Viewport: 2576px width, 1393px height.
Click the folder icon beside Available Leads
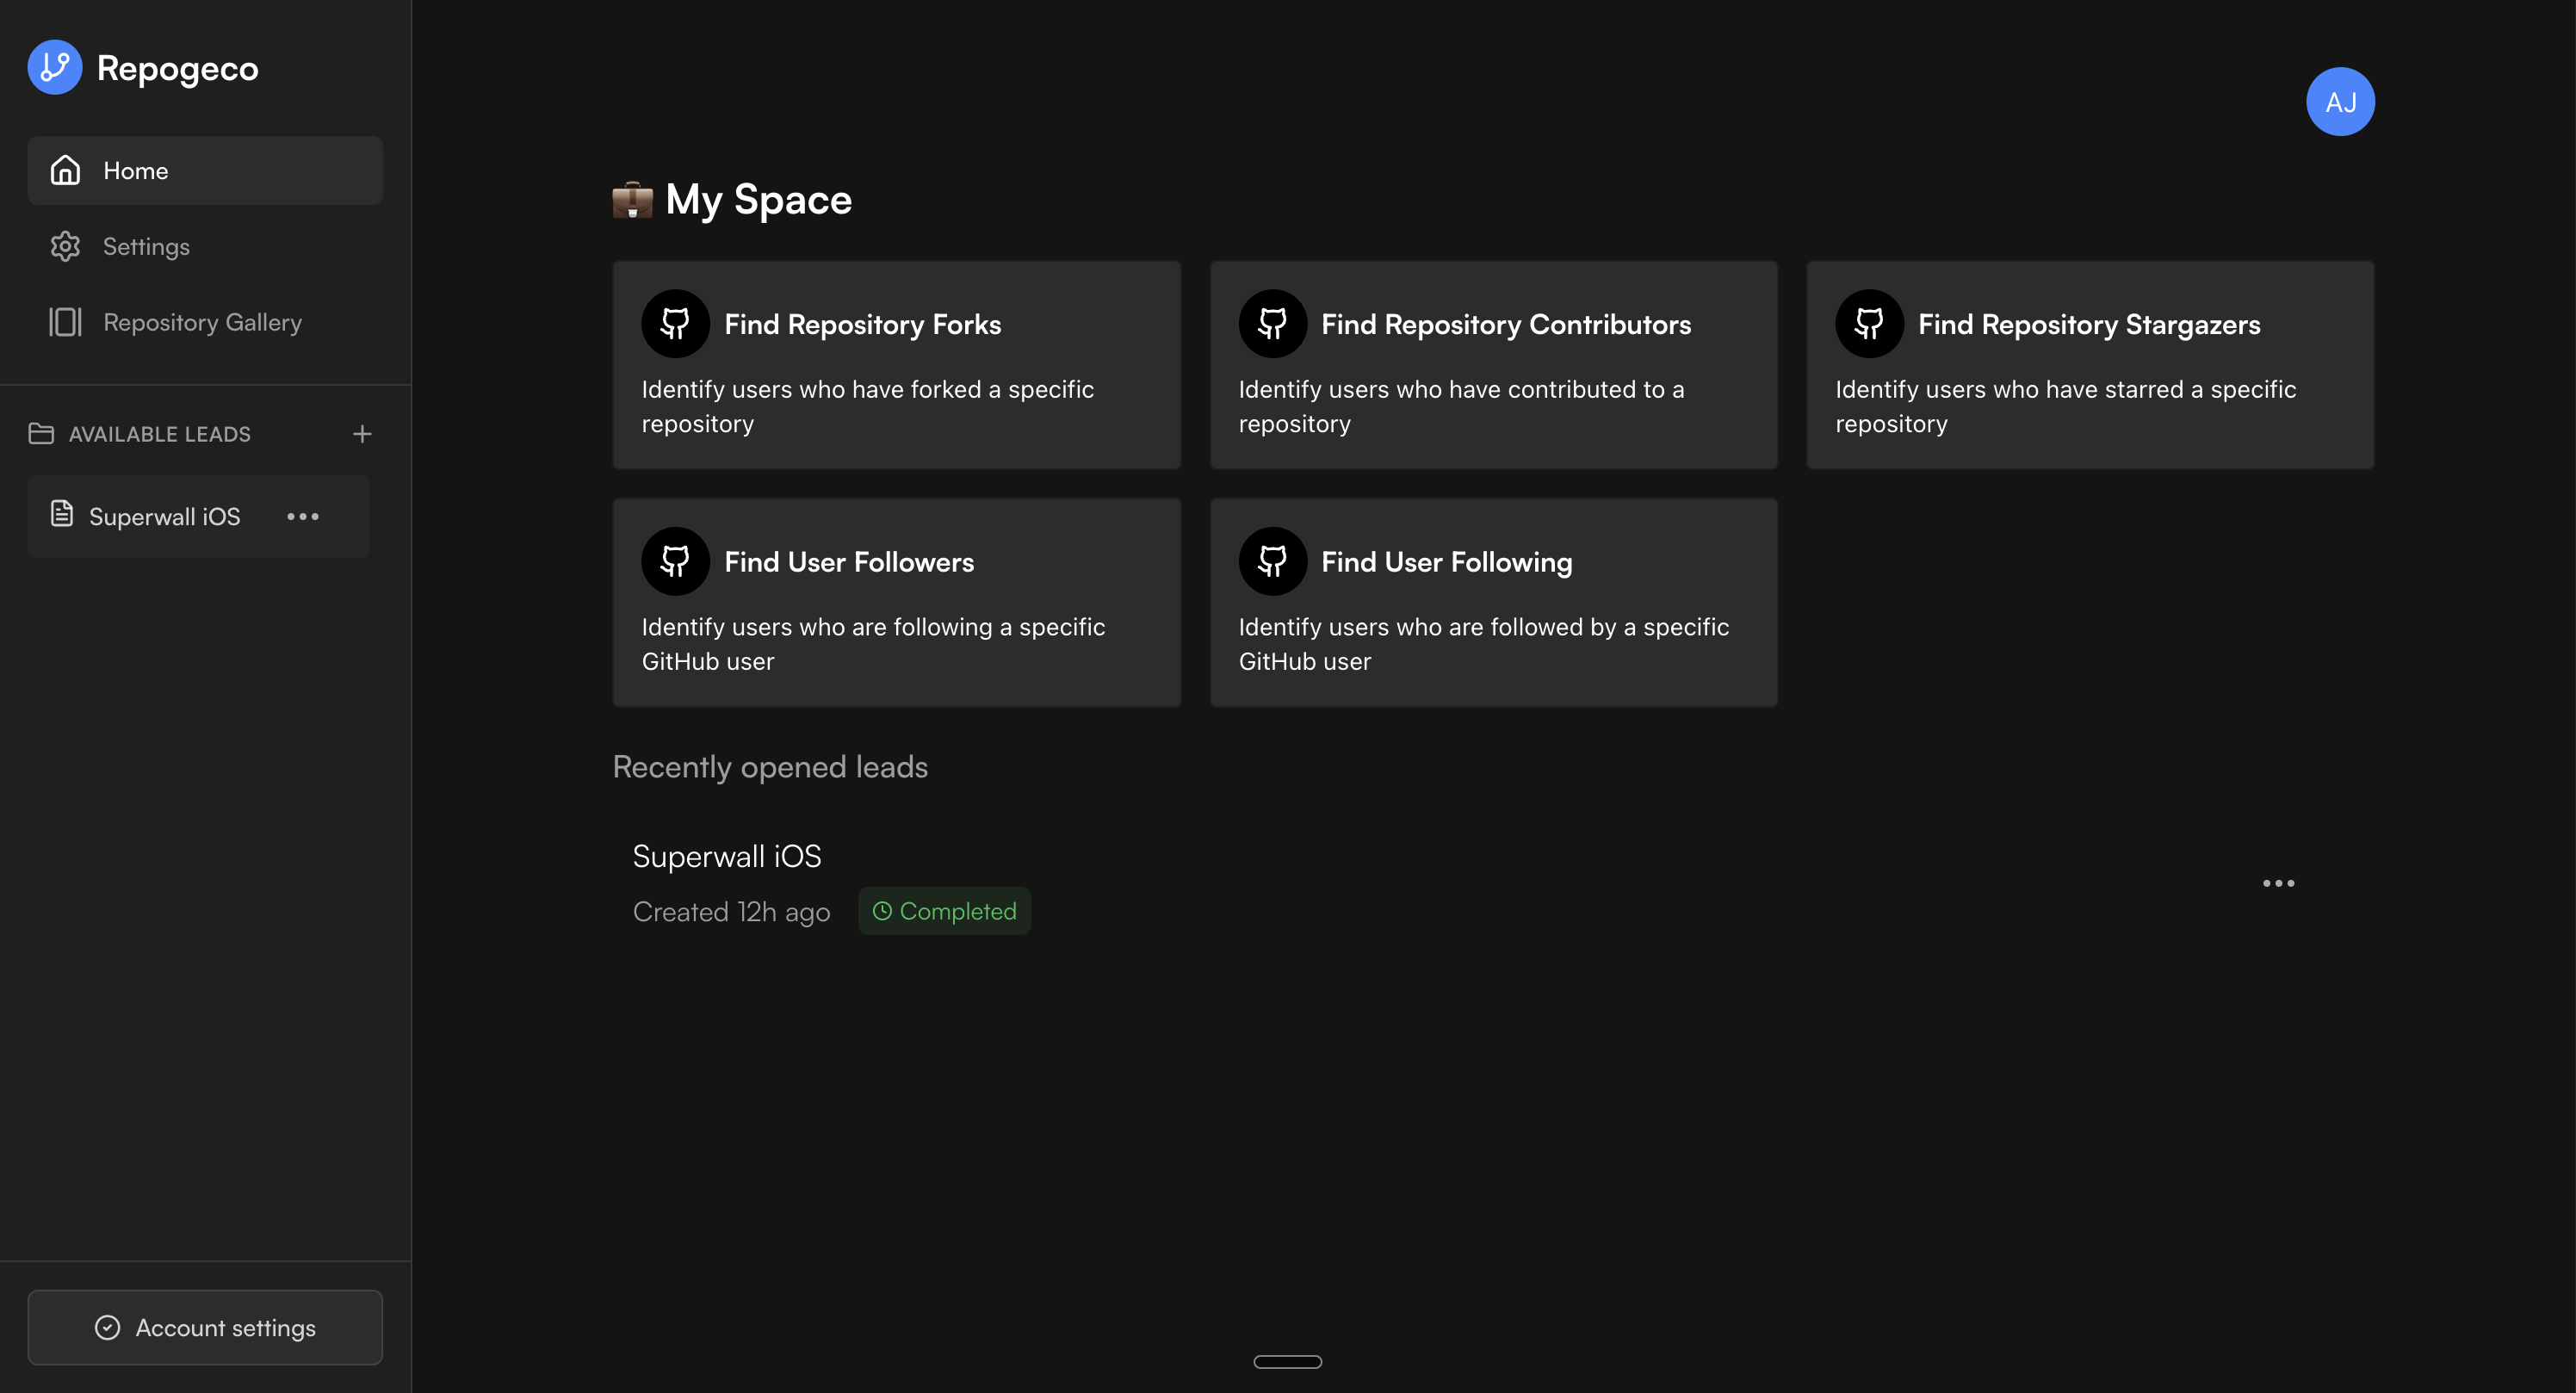(41, 434)
